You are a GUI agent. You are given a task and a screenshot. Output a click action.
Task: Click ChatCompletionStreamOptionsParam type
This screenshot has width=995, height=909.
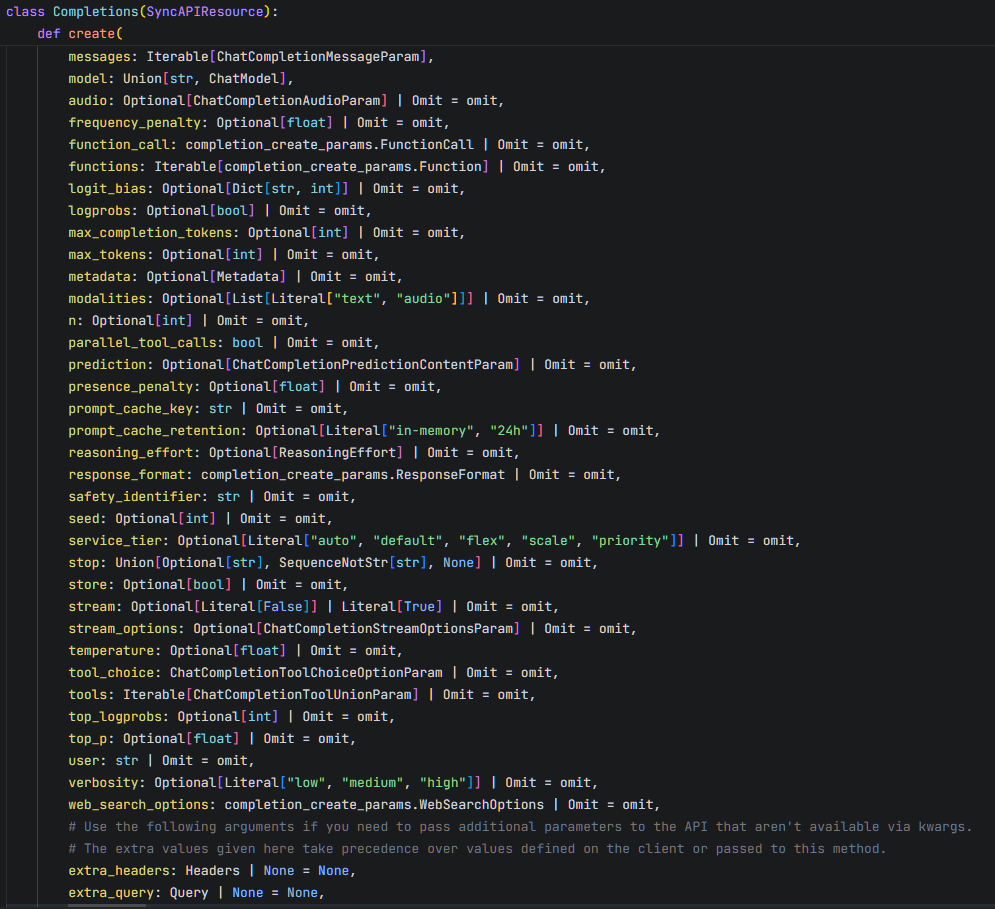coord(389,628)
